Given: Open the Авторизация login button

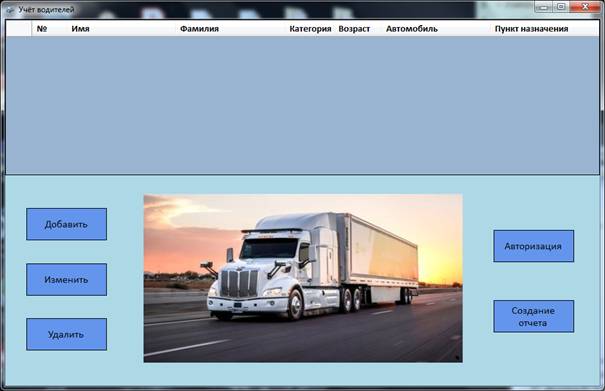Looking at the screenshot, I should click(x=534, y=246).
